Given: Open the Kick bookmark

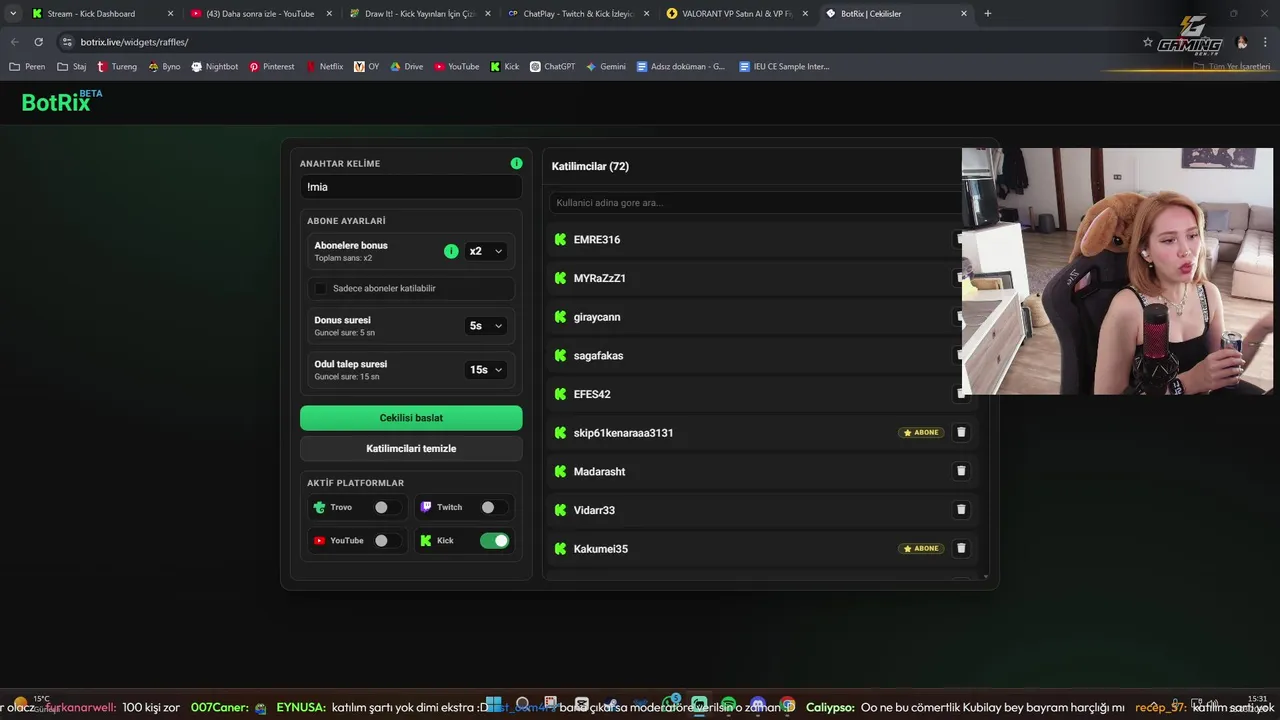Looking at the screenshot, I should (505, 67).
